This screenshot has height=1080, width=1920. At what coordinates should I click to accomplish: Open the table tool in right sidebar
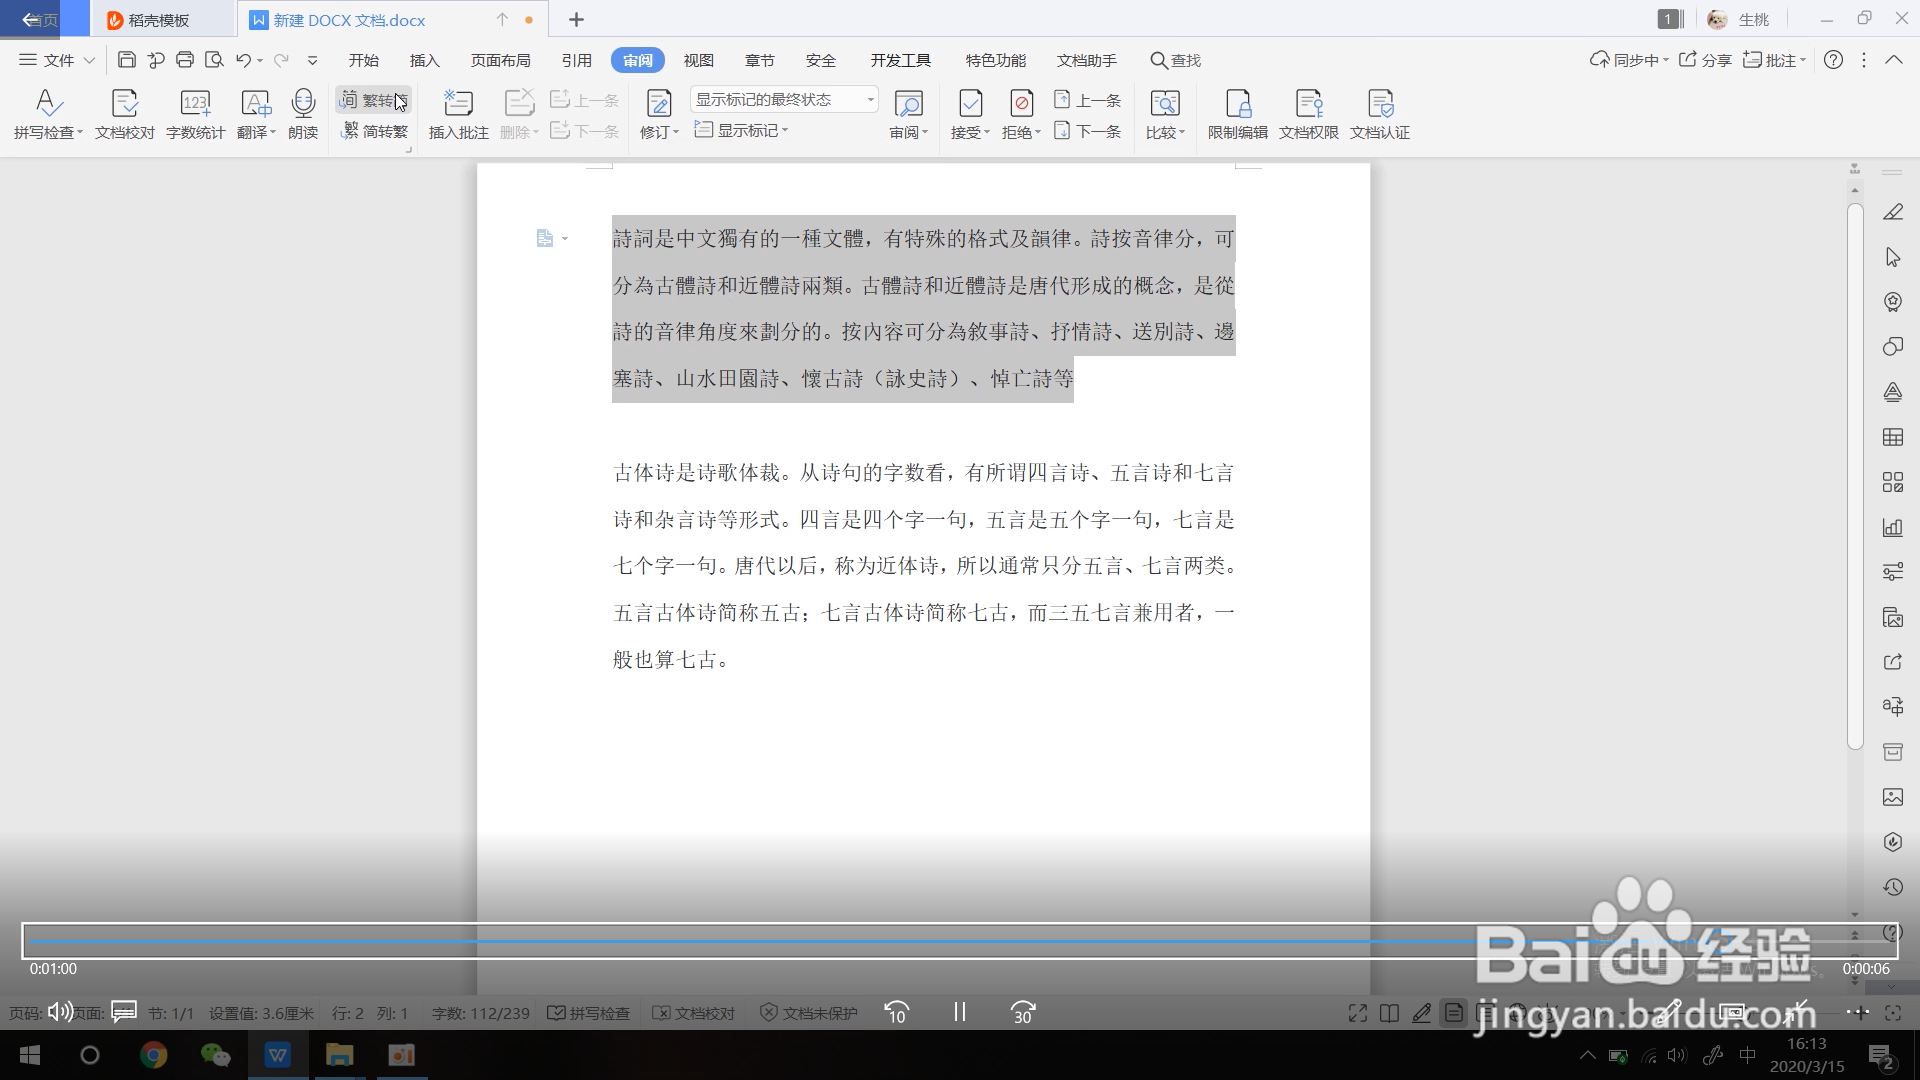click(x=1893, y=437)
